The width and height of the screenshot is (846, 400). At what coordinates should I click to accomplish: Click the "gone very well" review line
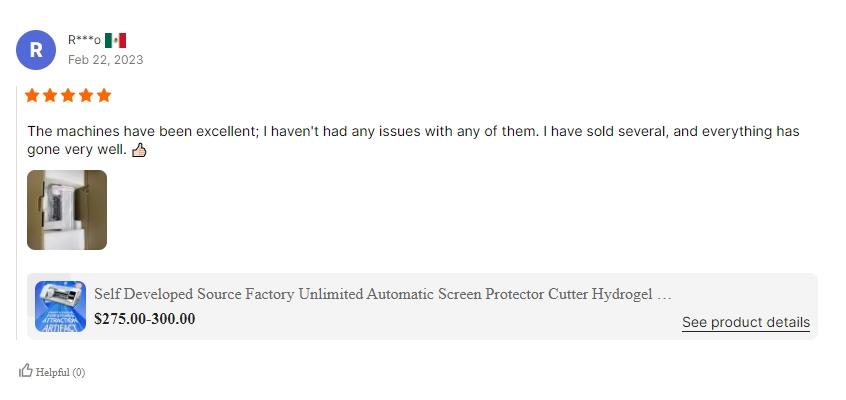(x=76, y=150)
